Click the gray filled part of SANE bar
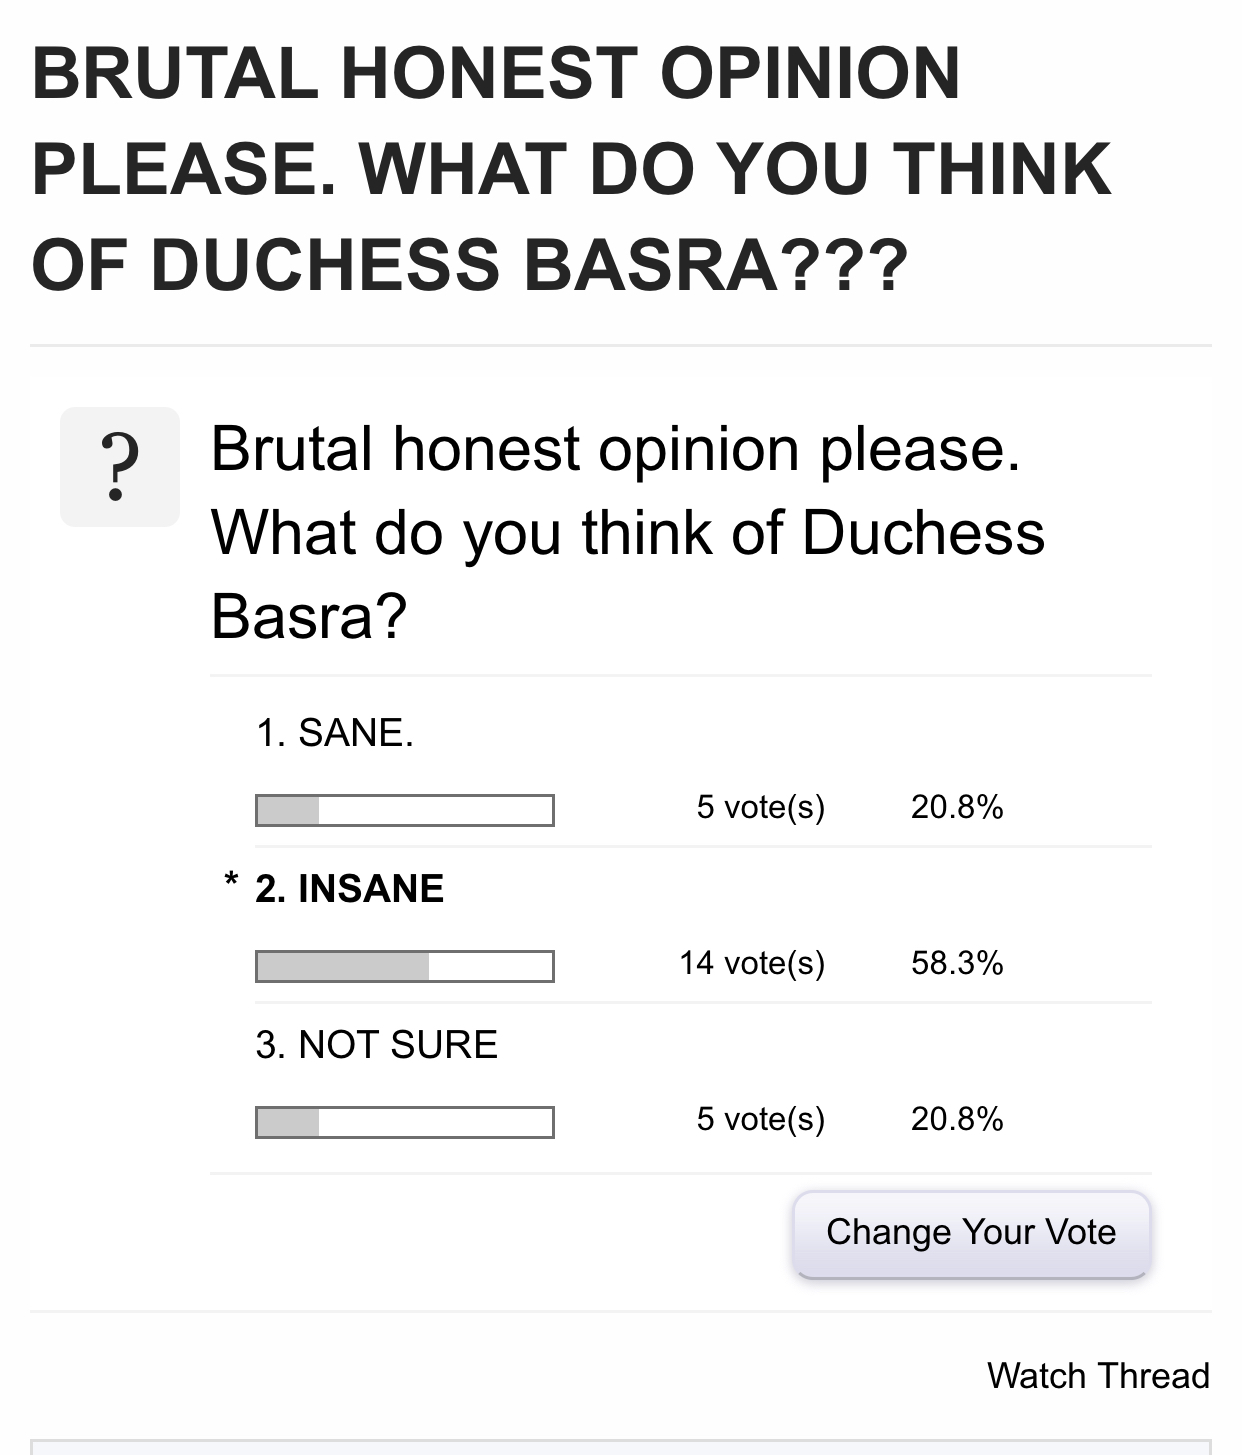1242x1455 pixels. point(288,810)
